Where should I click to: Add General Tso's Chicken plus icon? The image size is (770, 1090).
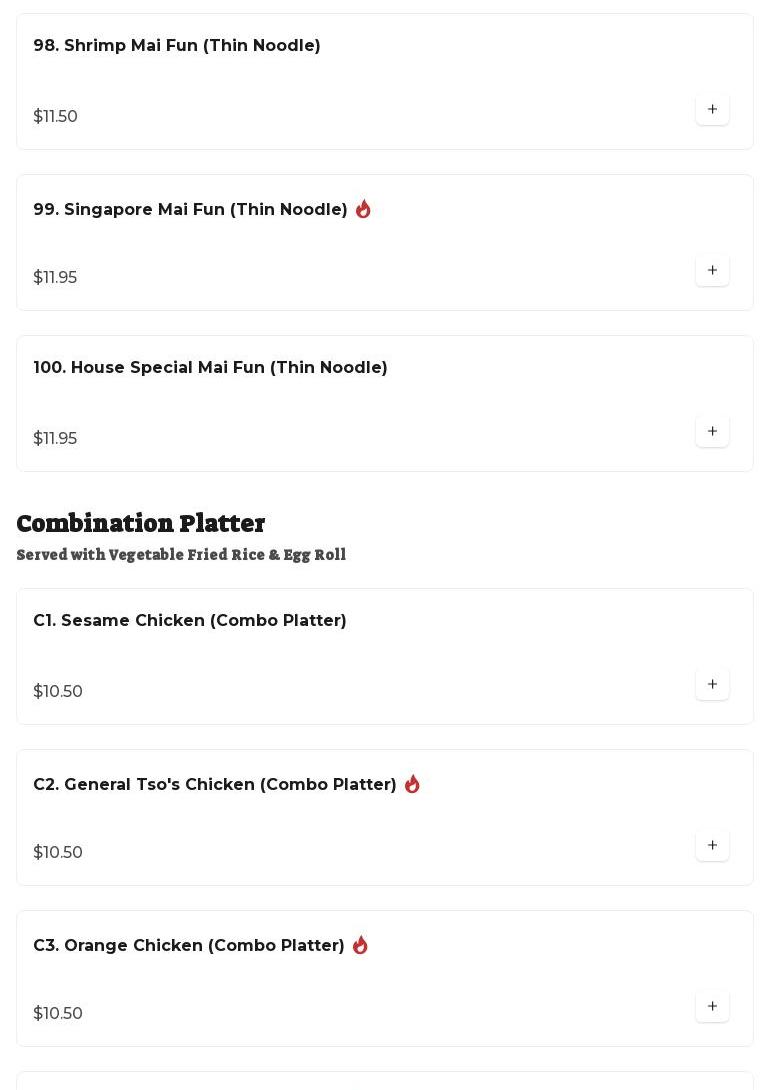(712, 845)
